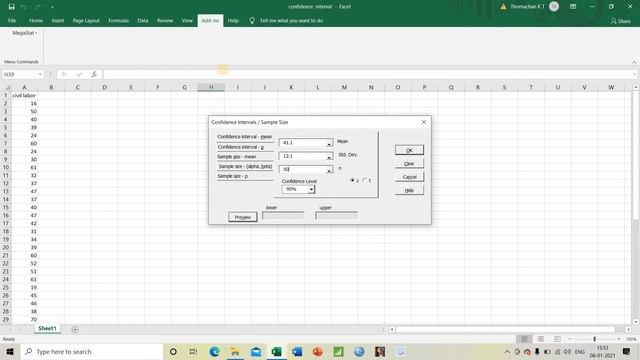Click the formula bar cancel X icon

click(64, 74)
